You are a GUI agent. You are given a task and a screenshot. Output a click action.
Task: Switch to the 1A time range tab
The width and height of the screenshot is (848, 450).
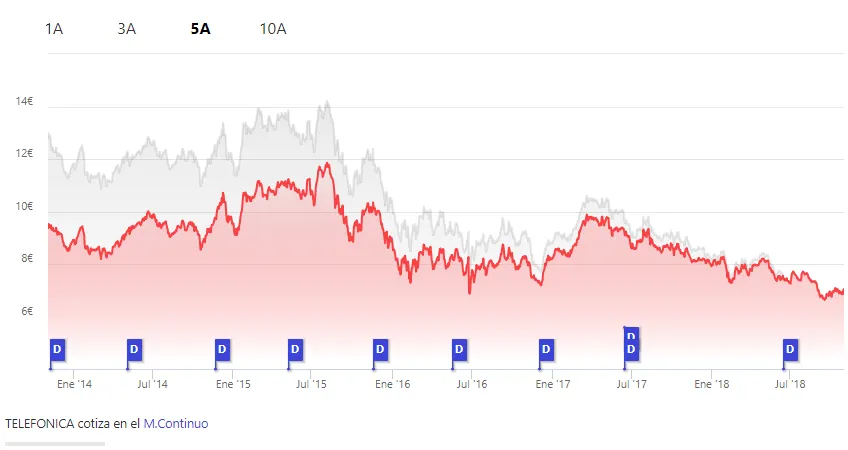pyautogui.click(x=54, y=28)
